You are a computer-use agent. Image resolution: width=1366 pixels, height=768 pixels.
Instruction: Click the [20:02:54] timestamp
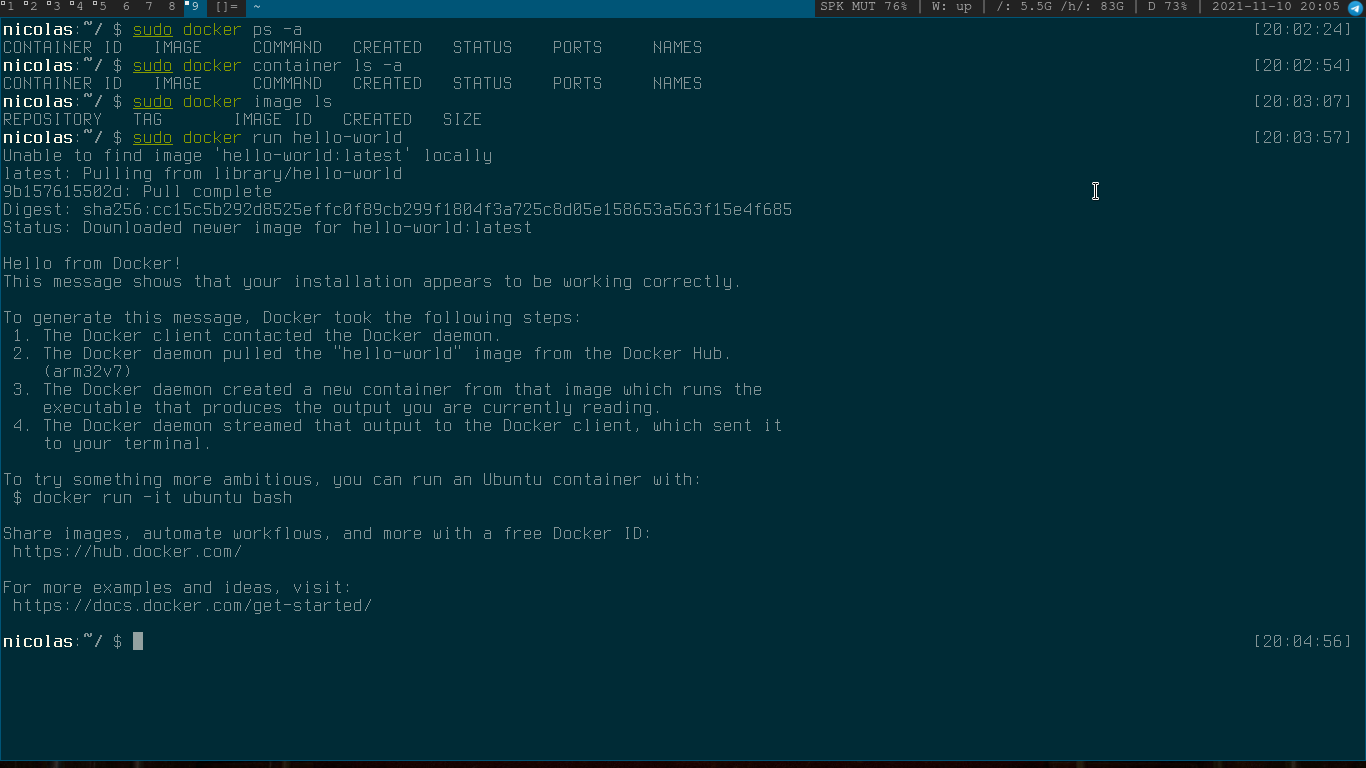click(1302, 66)
